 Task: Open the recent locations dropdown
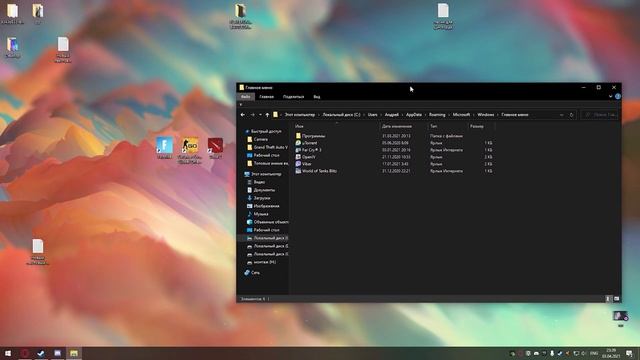click(x=260, y=115)
